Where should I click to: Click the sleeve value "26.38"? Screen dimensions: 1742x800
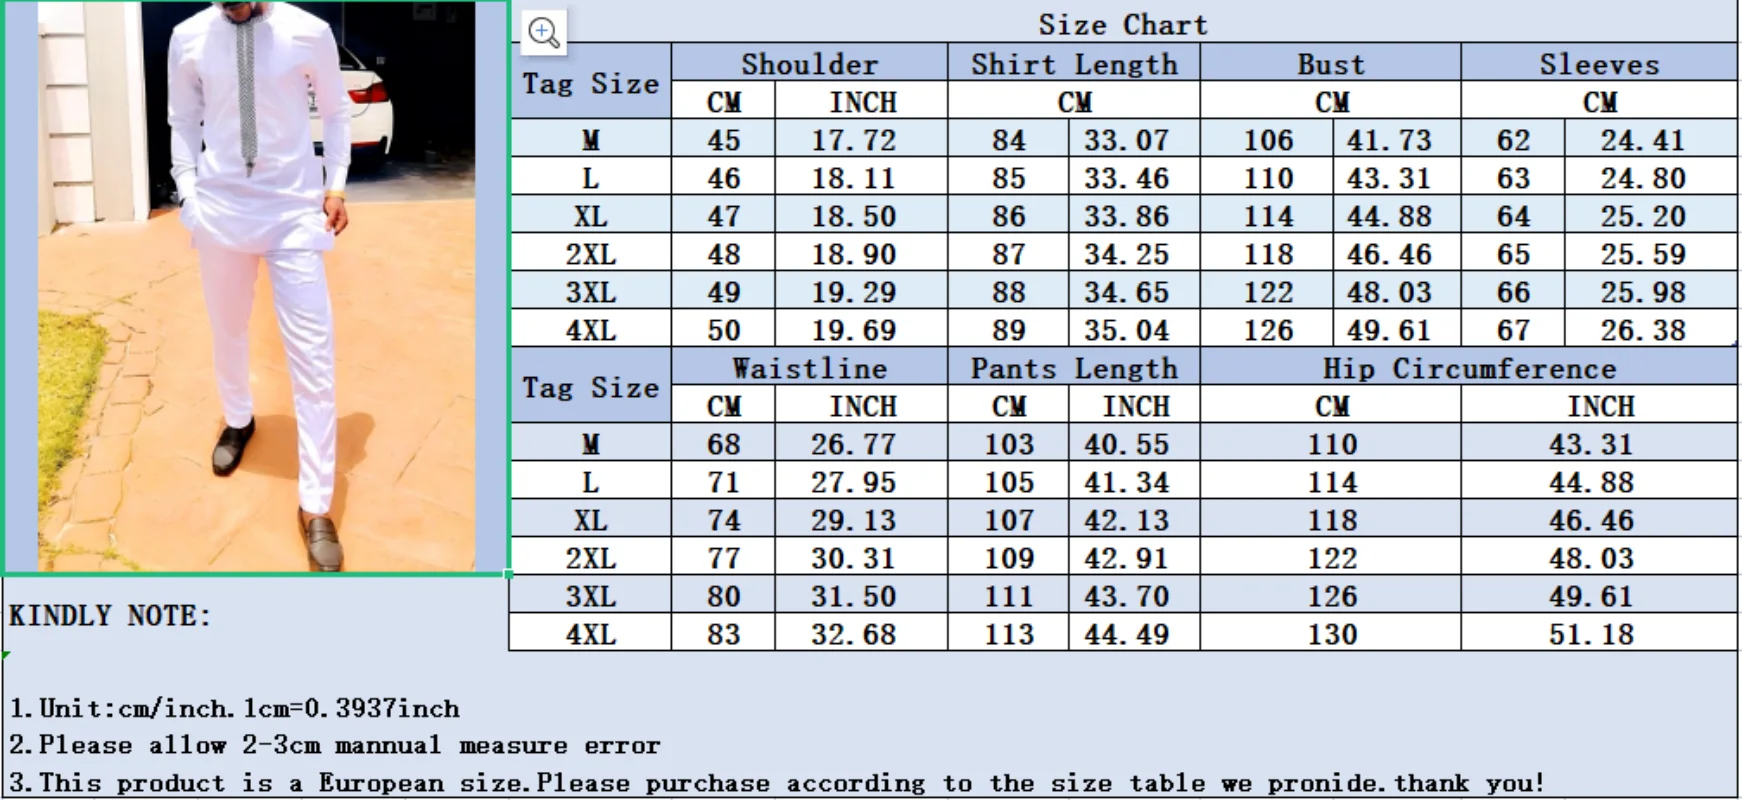tap(1642, 330)
